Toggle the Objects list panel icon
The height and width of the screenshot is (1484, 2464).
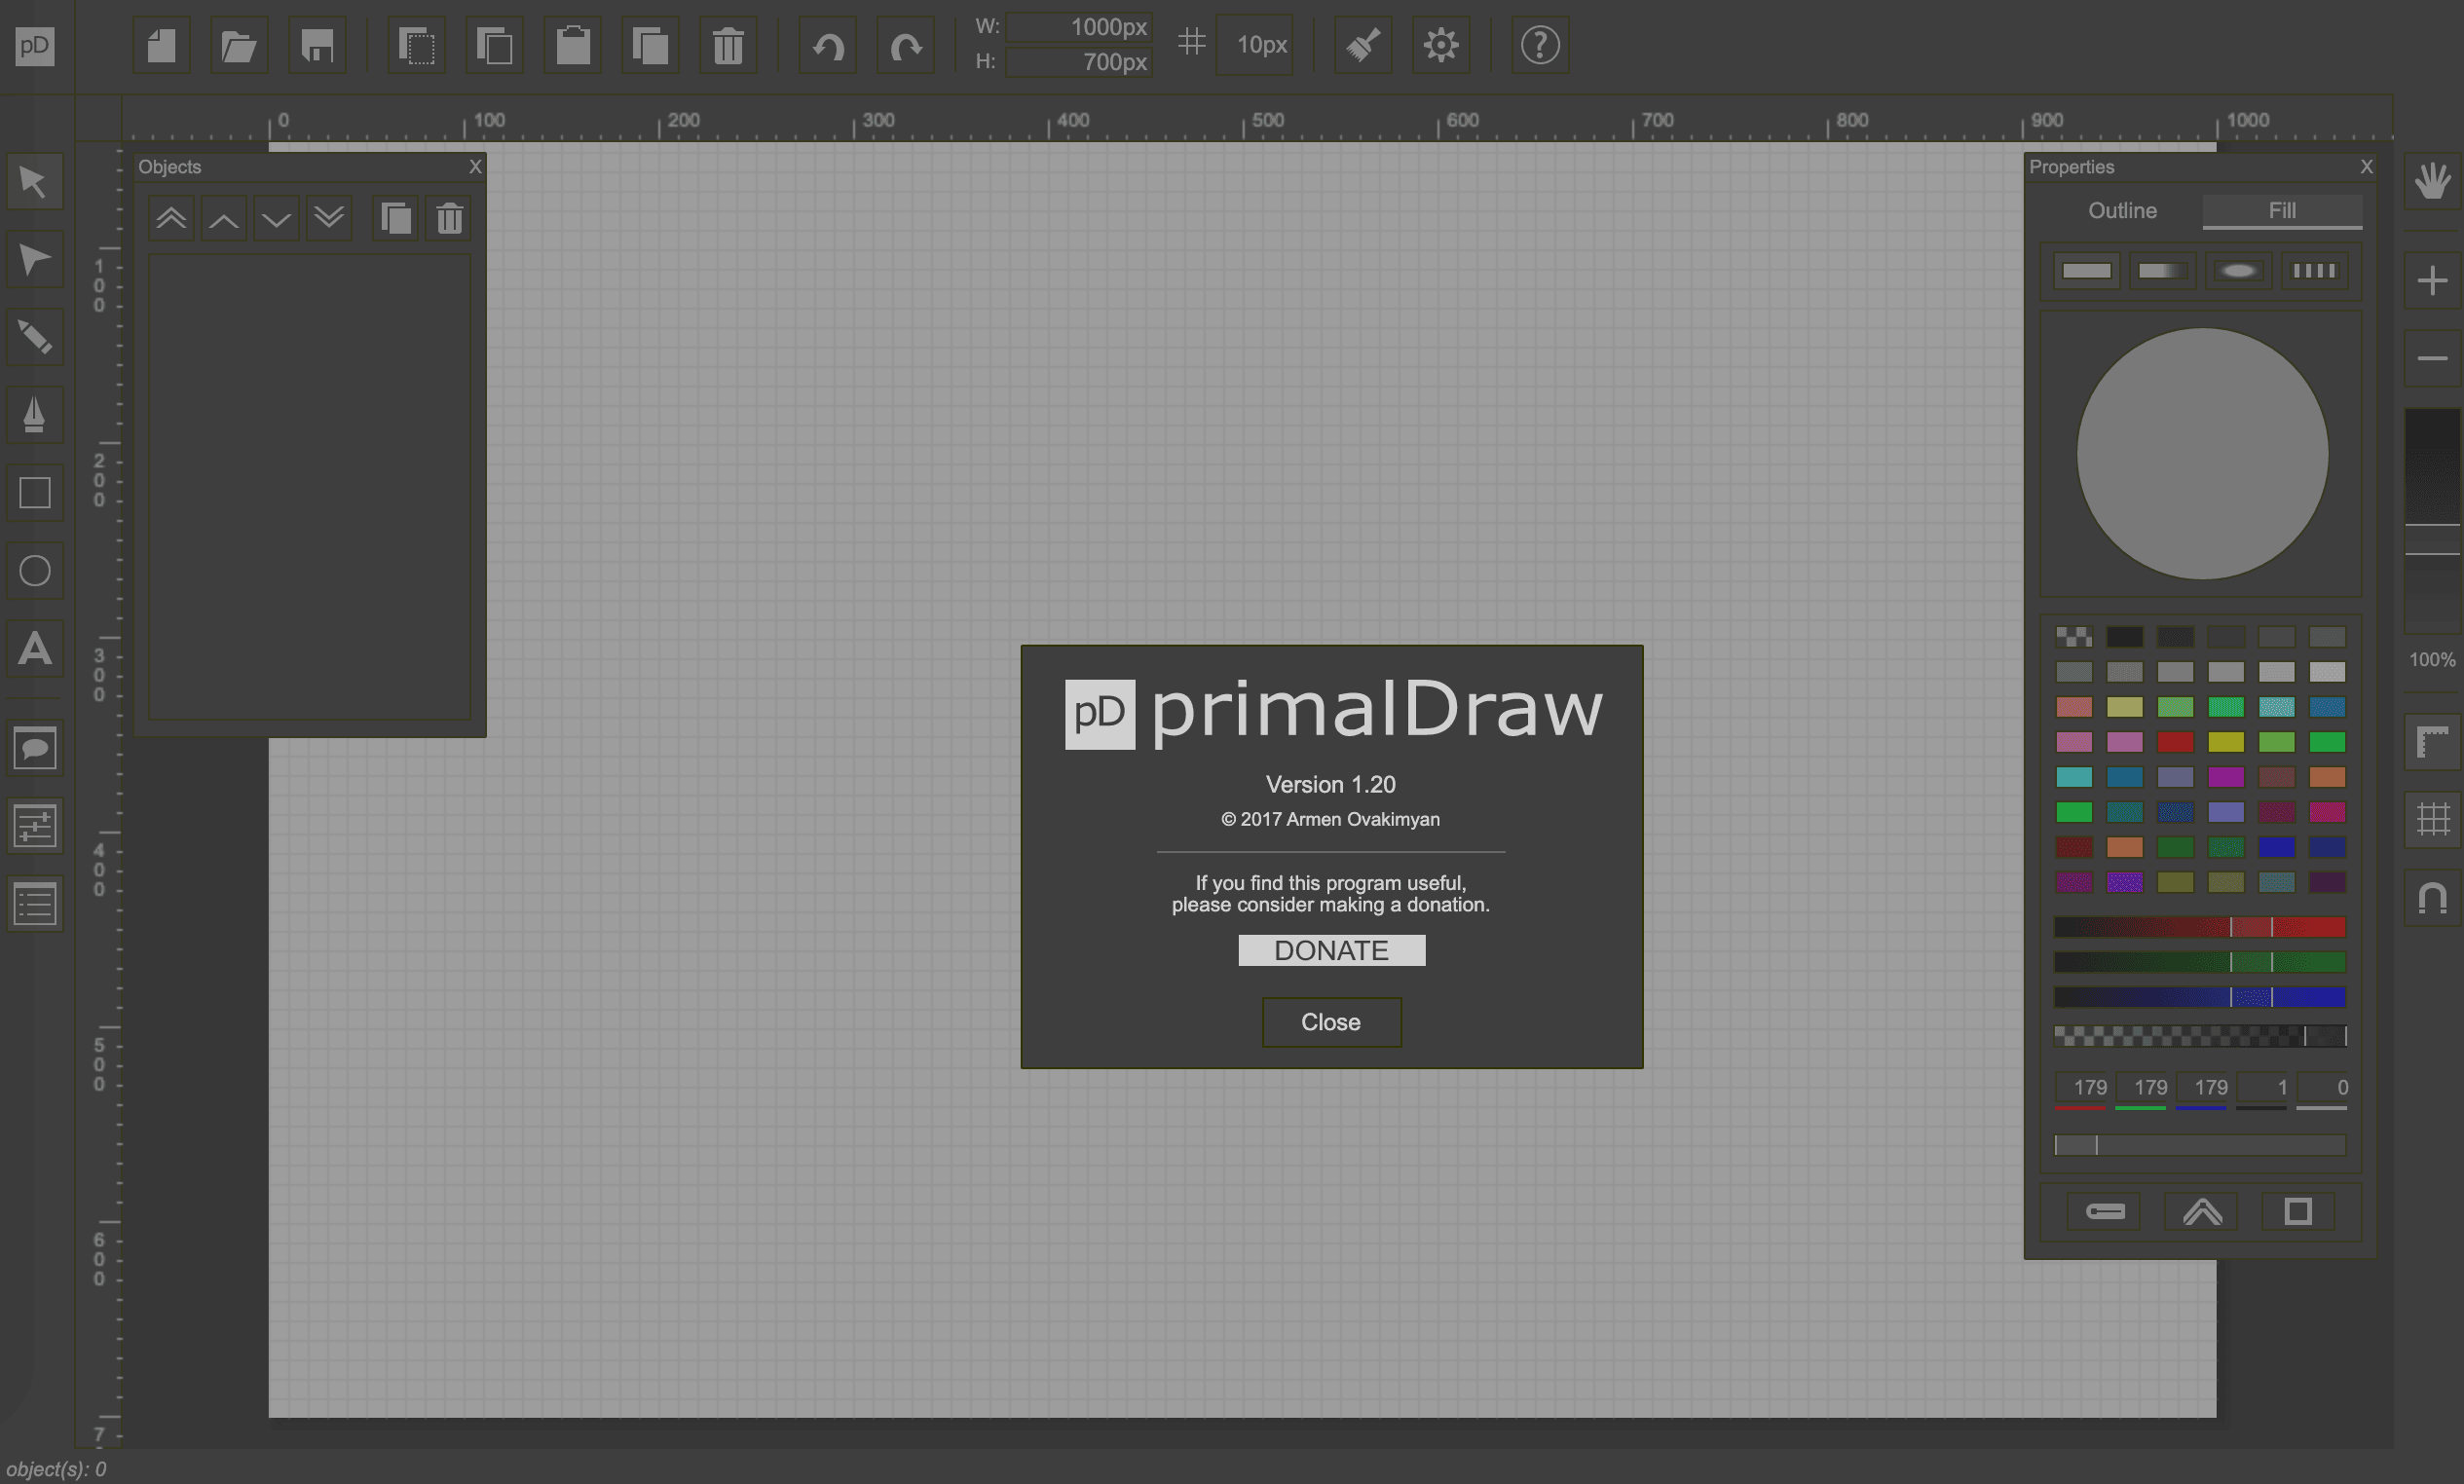tap(35, 905)
